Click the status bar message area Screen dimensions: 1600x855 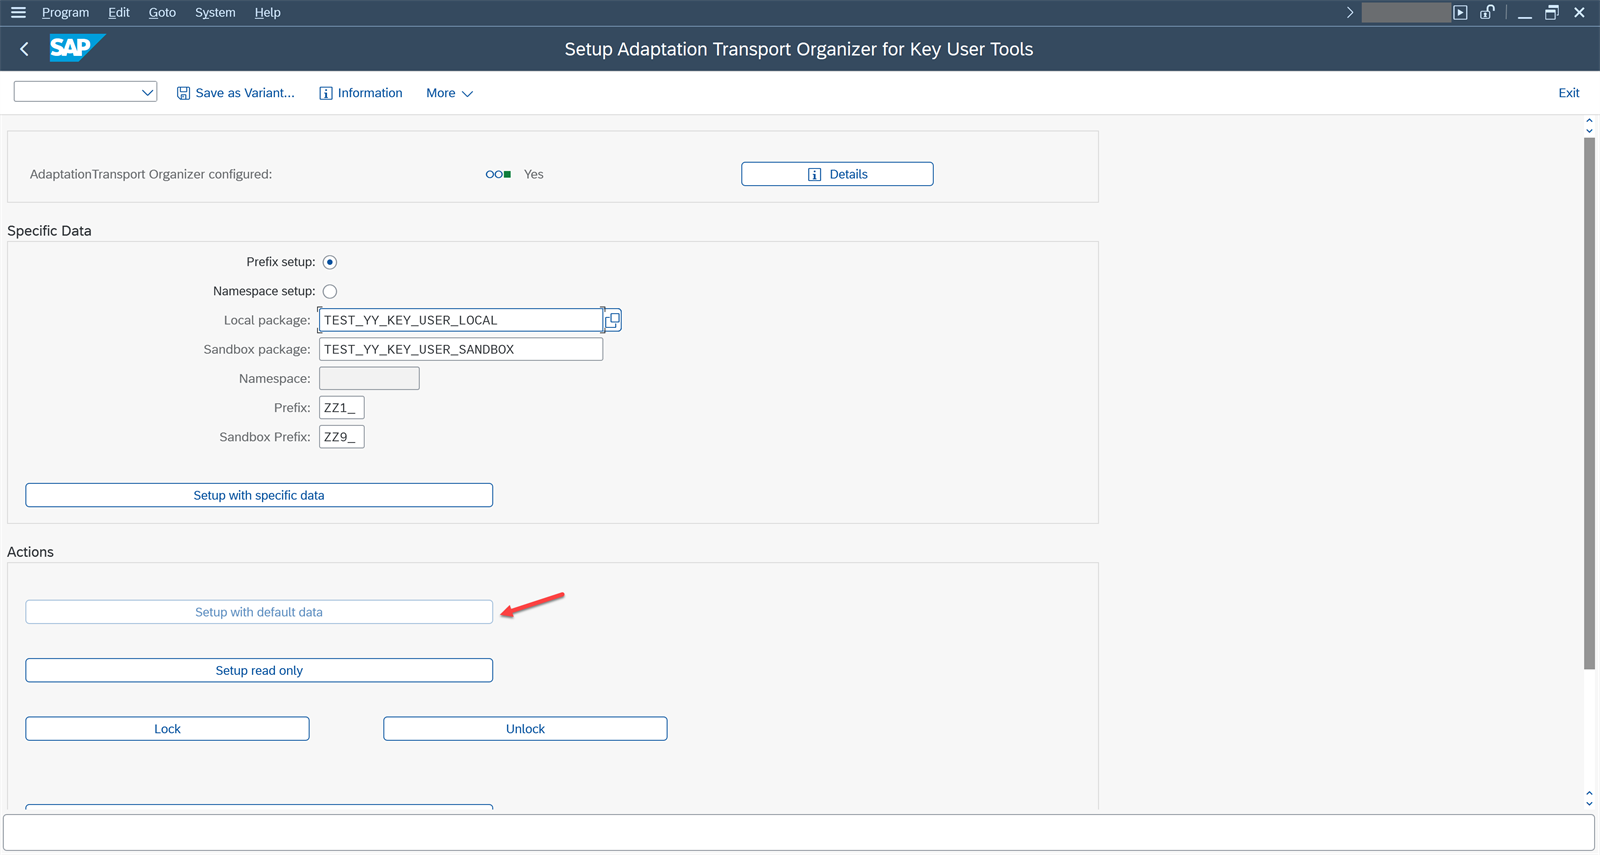pos(799,832)
